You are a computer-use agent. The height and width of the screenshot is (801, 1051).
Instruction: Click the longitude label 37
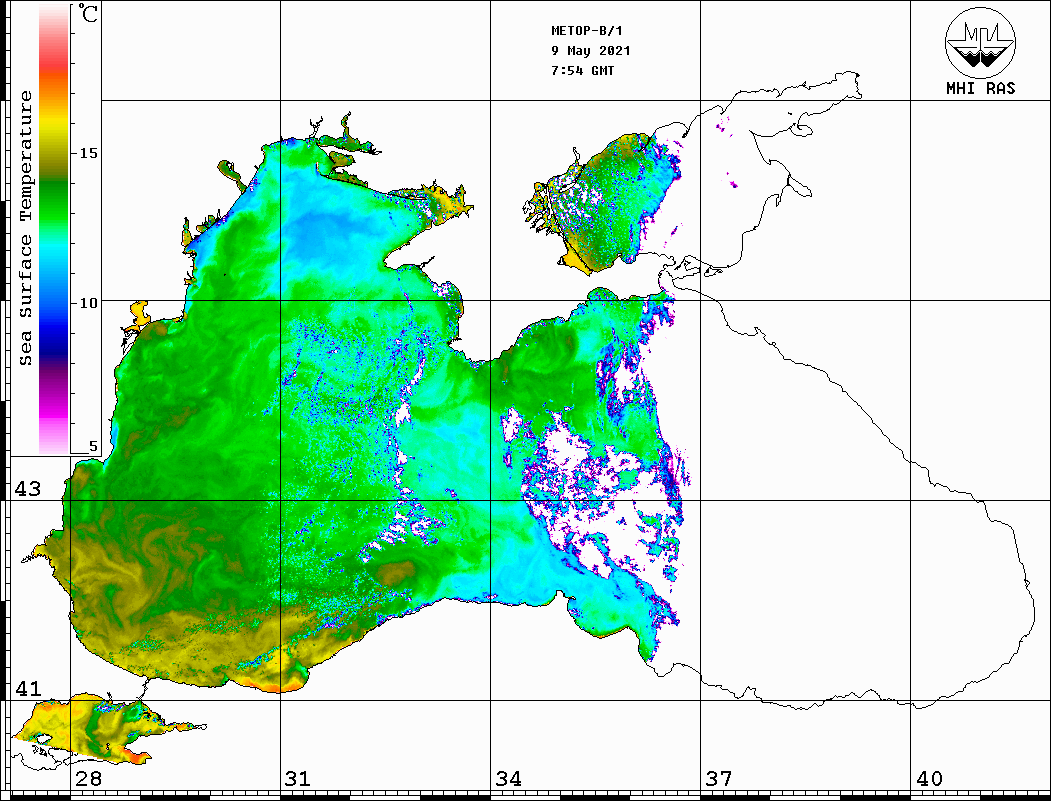(719, 778)
